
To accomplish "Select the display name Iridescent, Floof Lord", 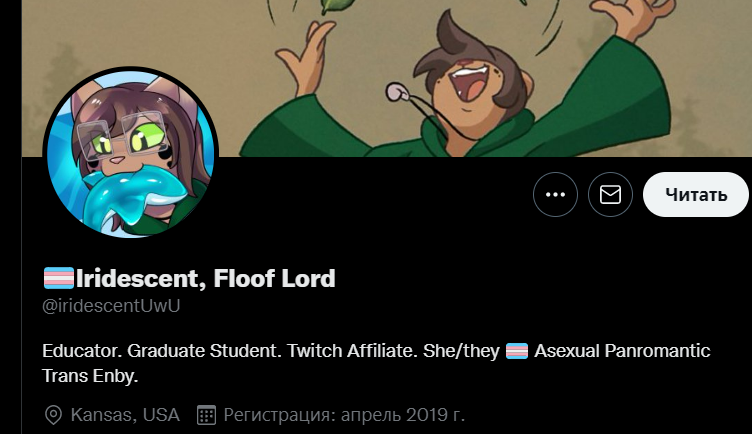I will point(205,278).
